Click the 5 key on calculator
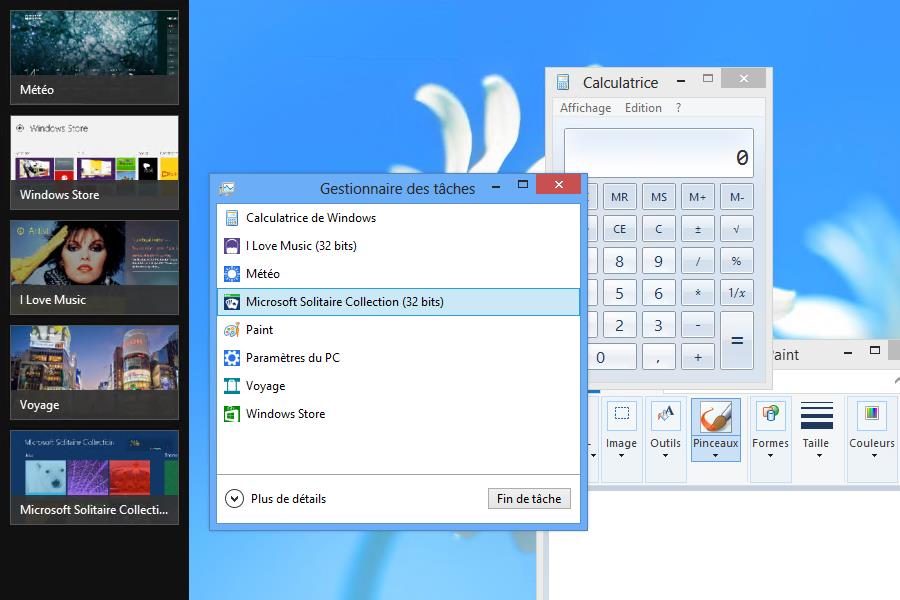The height and width of the screenshot is (600, 900). pos(619,293)
